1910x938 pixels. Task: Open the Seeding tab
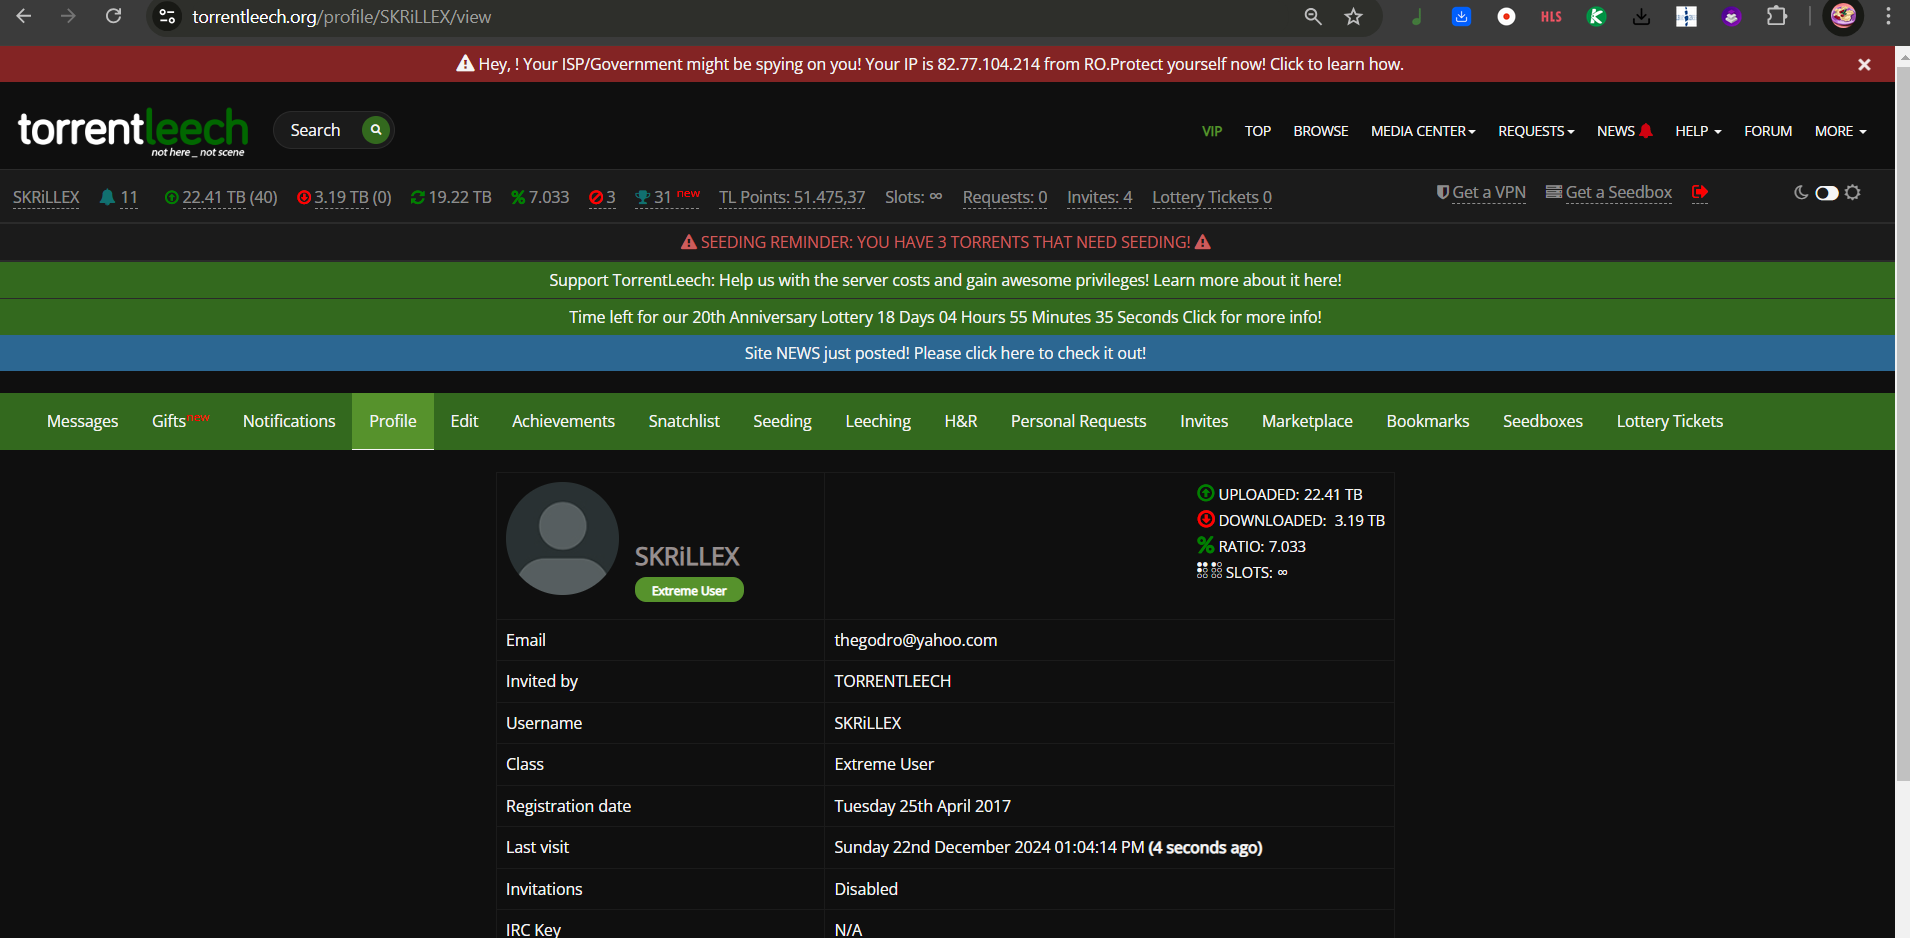[782, 421]
